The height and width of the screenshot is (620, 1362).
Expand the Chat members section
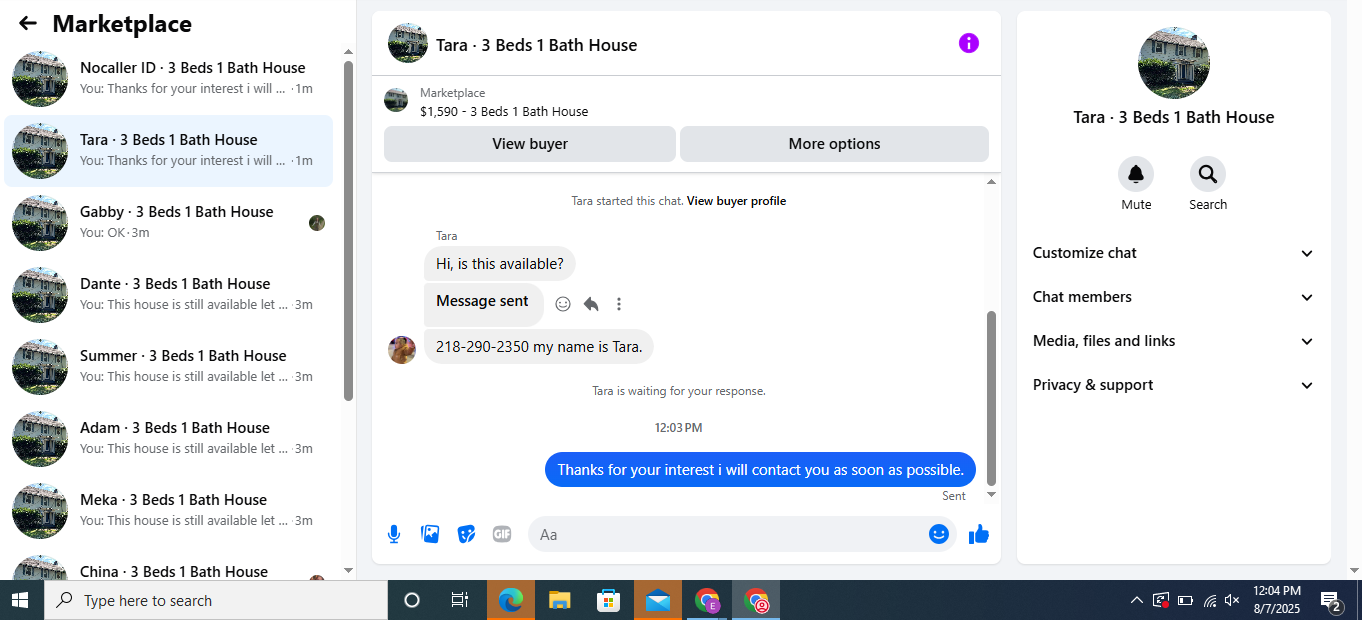click(x=1173, y=297)
